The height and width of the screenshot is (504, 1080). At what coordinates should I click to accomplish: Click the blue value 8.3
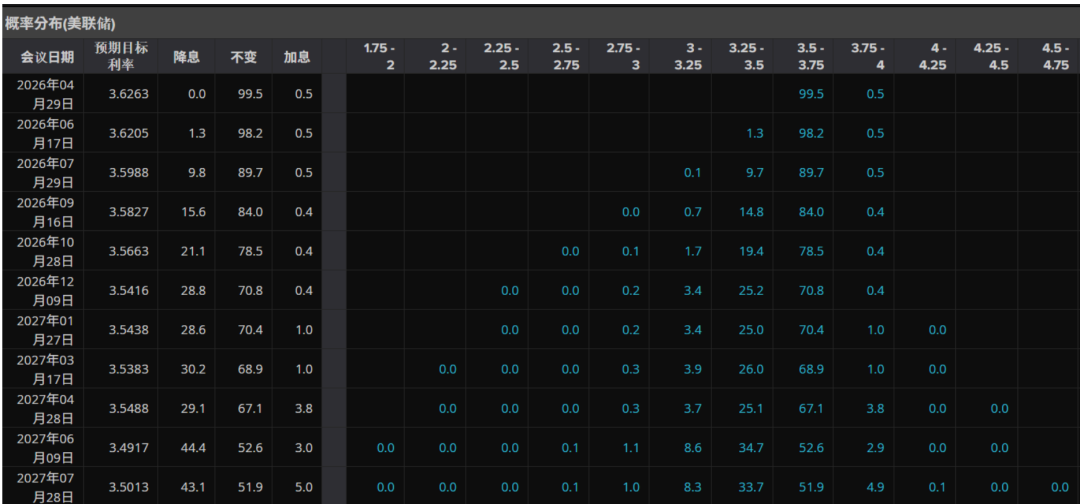[693, 487]
